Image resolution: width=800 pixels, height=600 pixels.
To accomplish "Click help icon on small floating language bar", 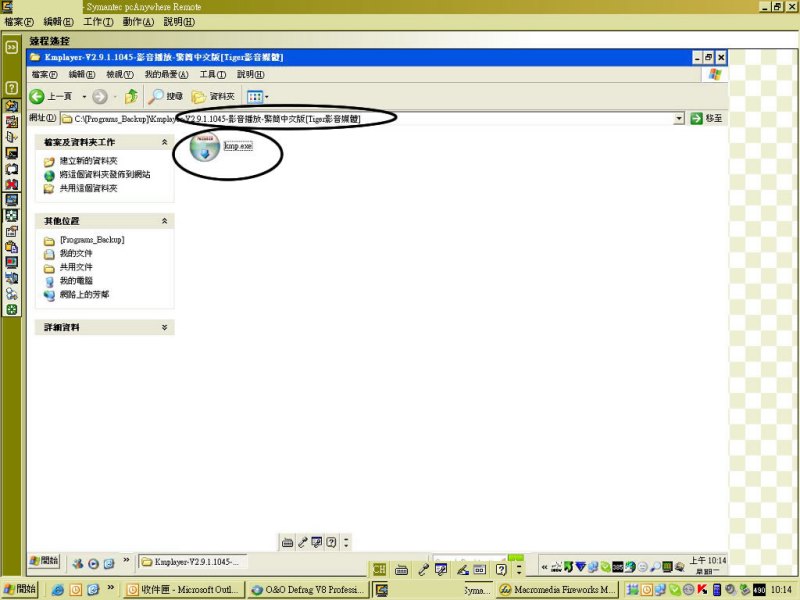I will 331,542.
